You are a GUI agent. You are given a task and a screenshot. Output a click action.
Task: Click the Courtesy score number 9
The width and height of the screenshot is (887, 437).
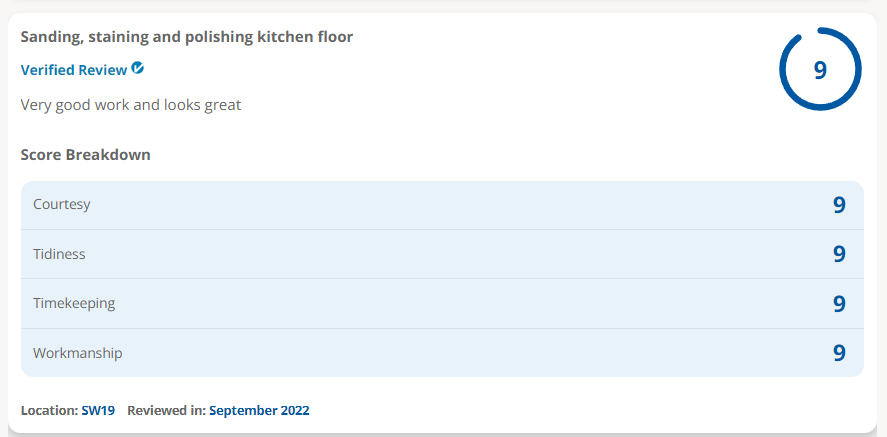pos(839,205)
